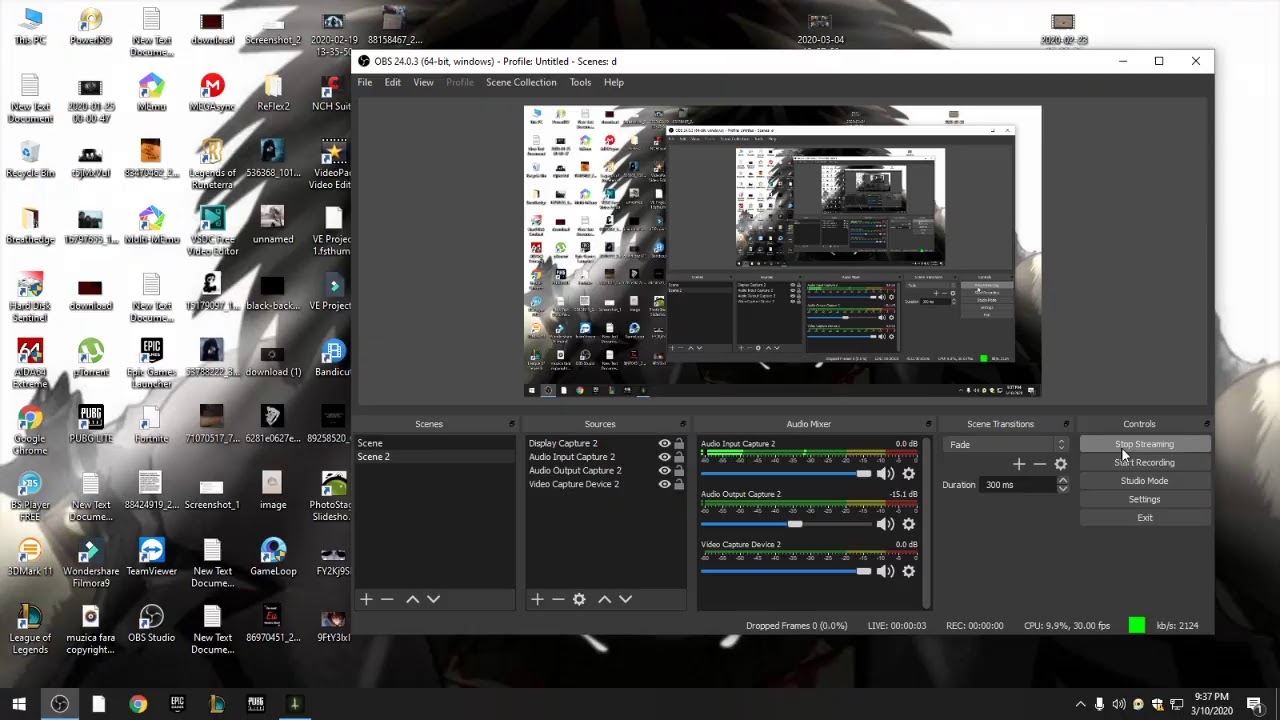Viewport: 1280px width, 720px height.
Task: Toggle visibility of Audio Output Capture 2
Action: pyautogui.click(x=664, y=471)
